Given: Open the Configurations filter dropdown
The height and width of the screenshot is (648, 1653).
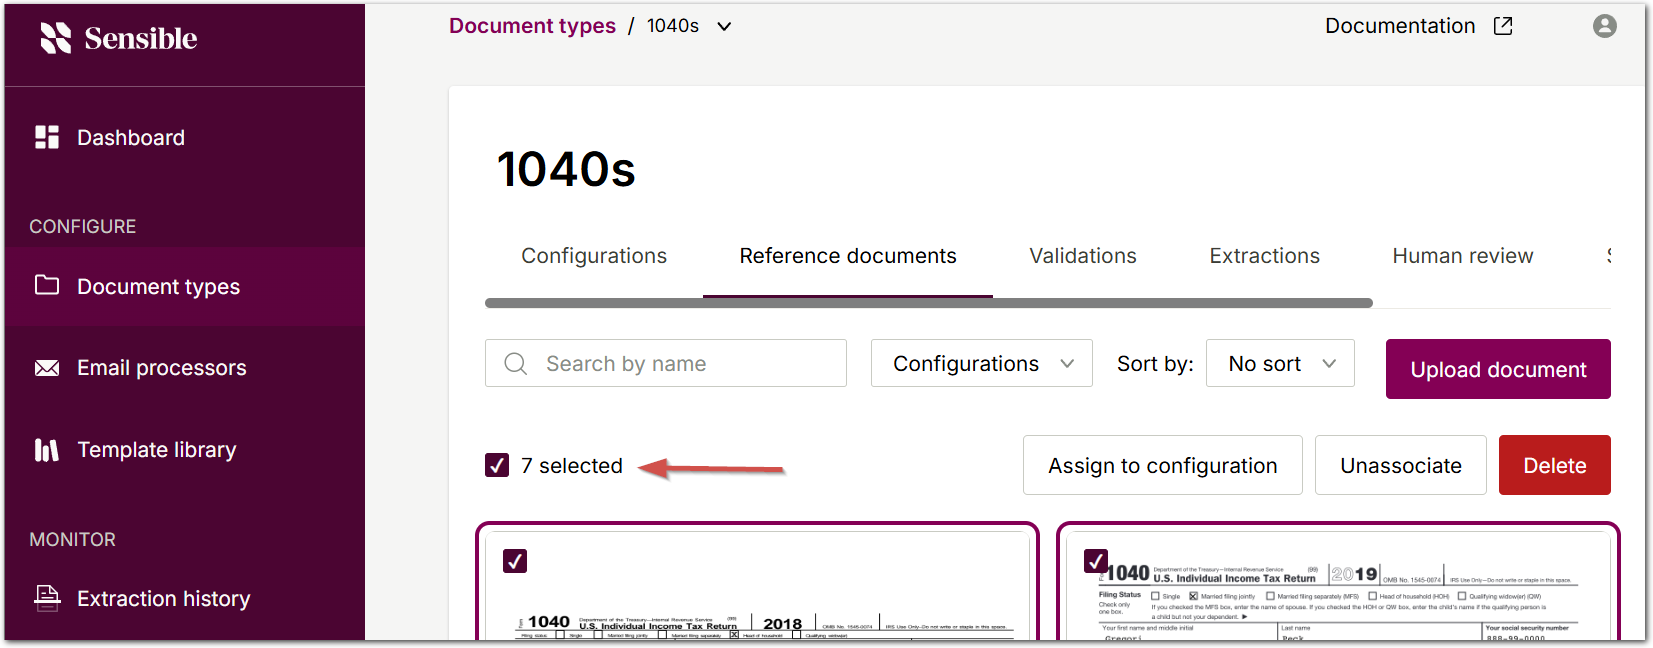Looking at the screenshot, I should [981, 363].
